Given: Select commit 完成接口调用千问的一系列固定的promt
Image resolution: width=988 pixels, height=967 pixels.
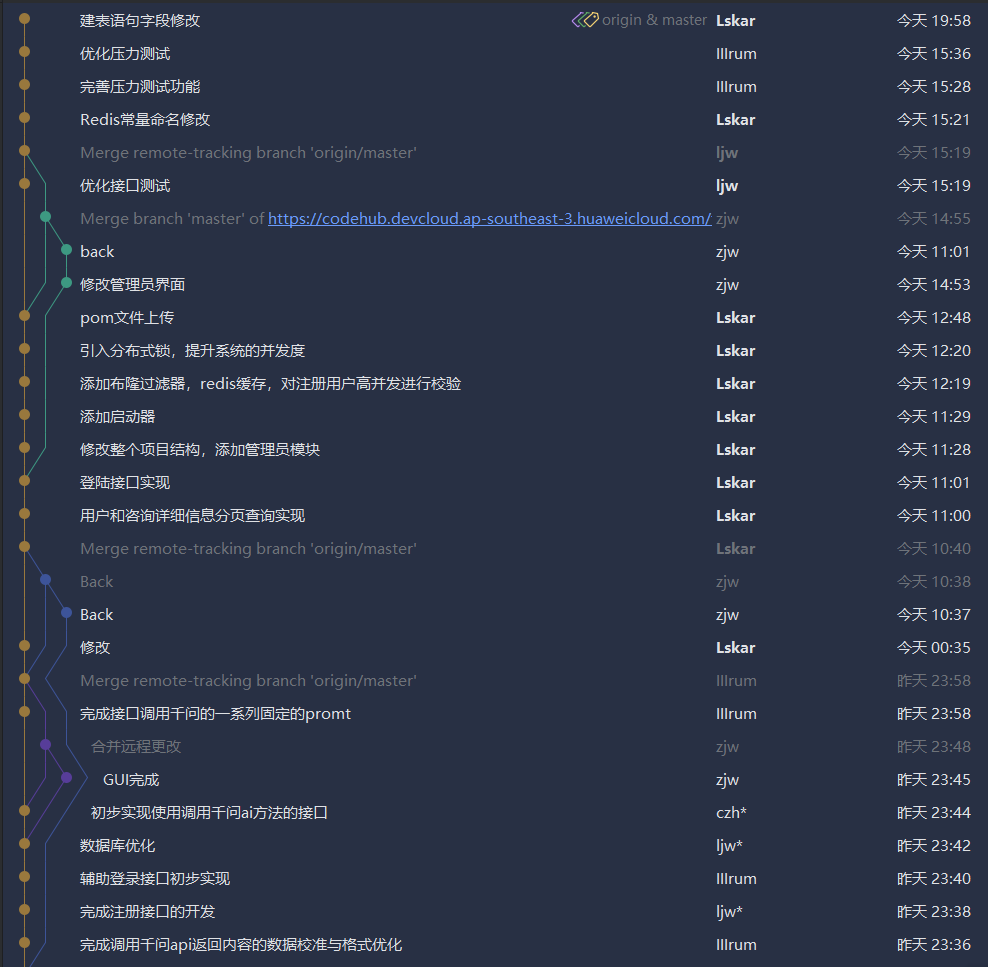Looking at the screenshot, I should click(x=215, y=714).
